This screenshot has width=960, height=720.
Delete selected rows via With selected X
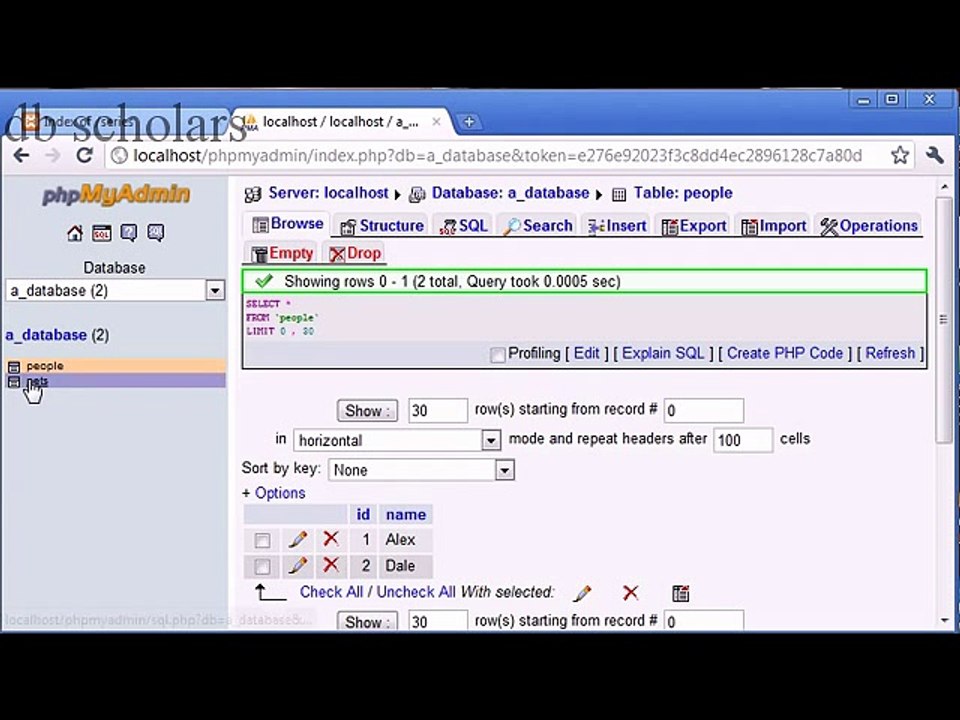(630, 593)
